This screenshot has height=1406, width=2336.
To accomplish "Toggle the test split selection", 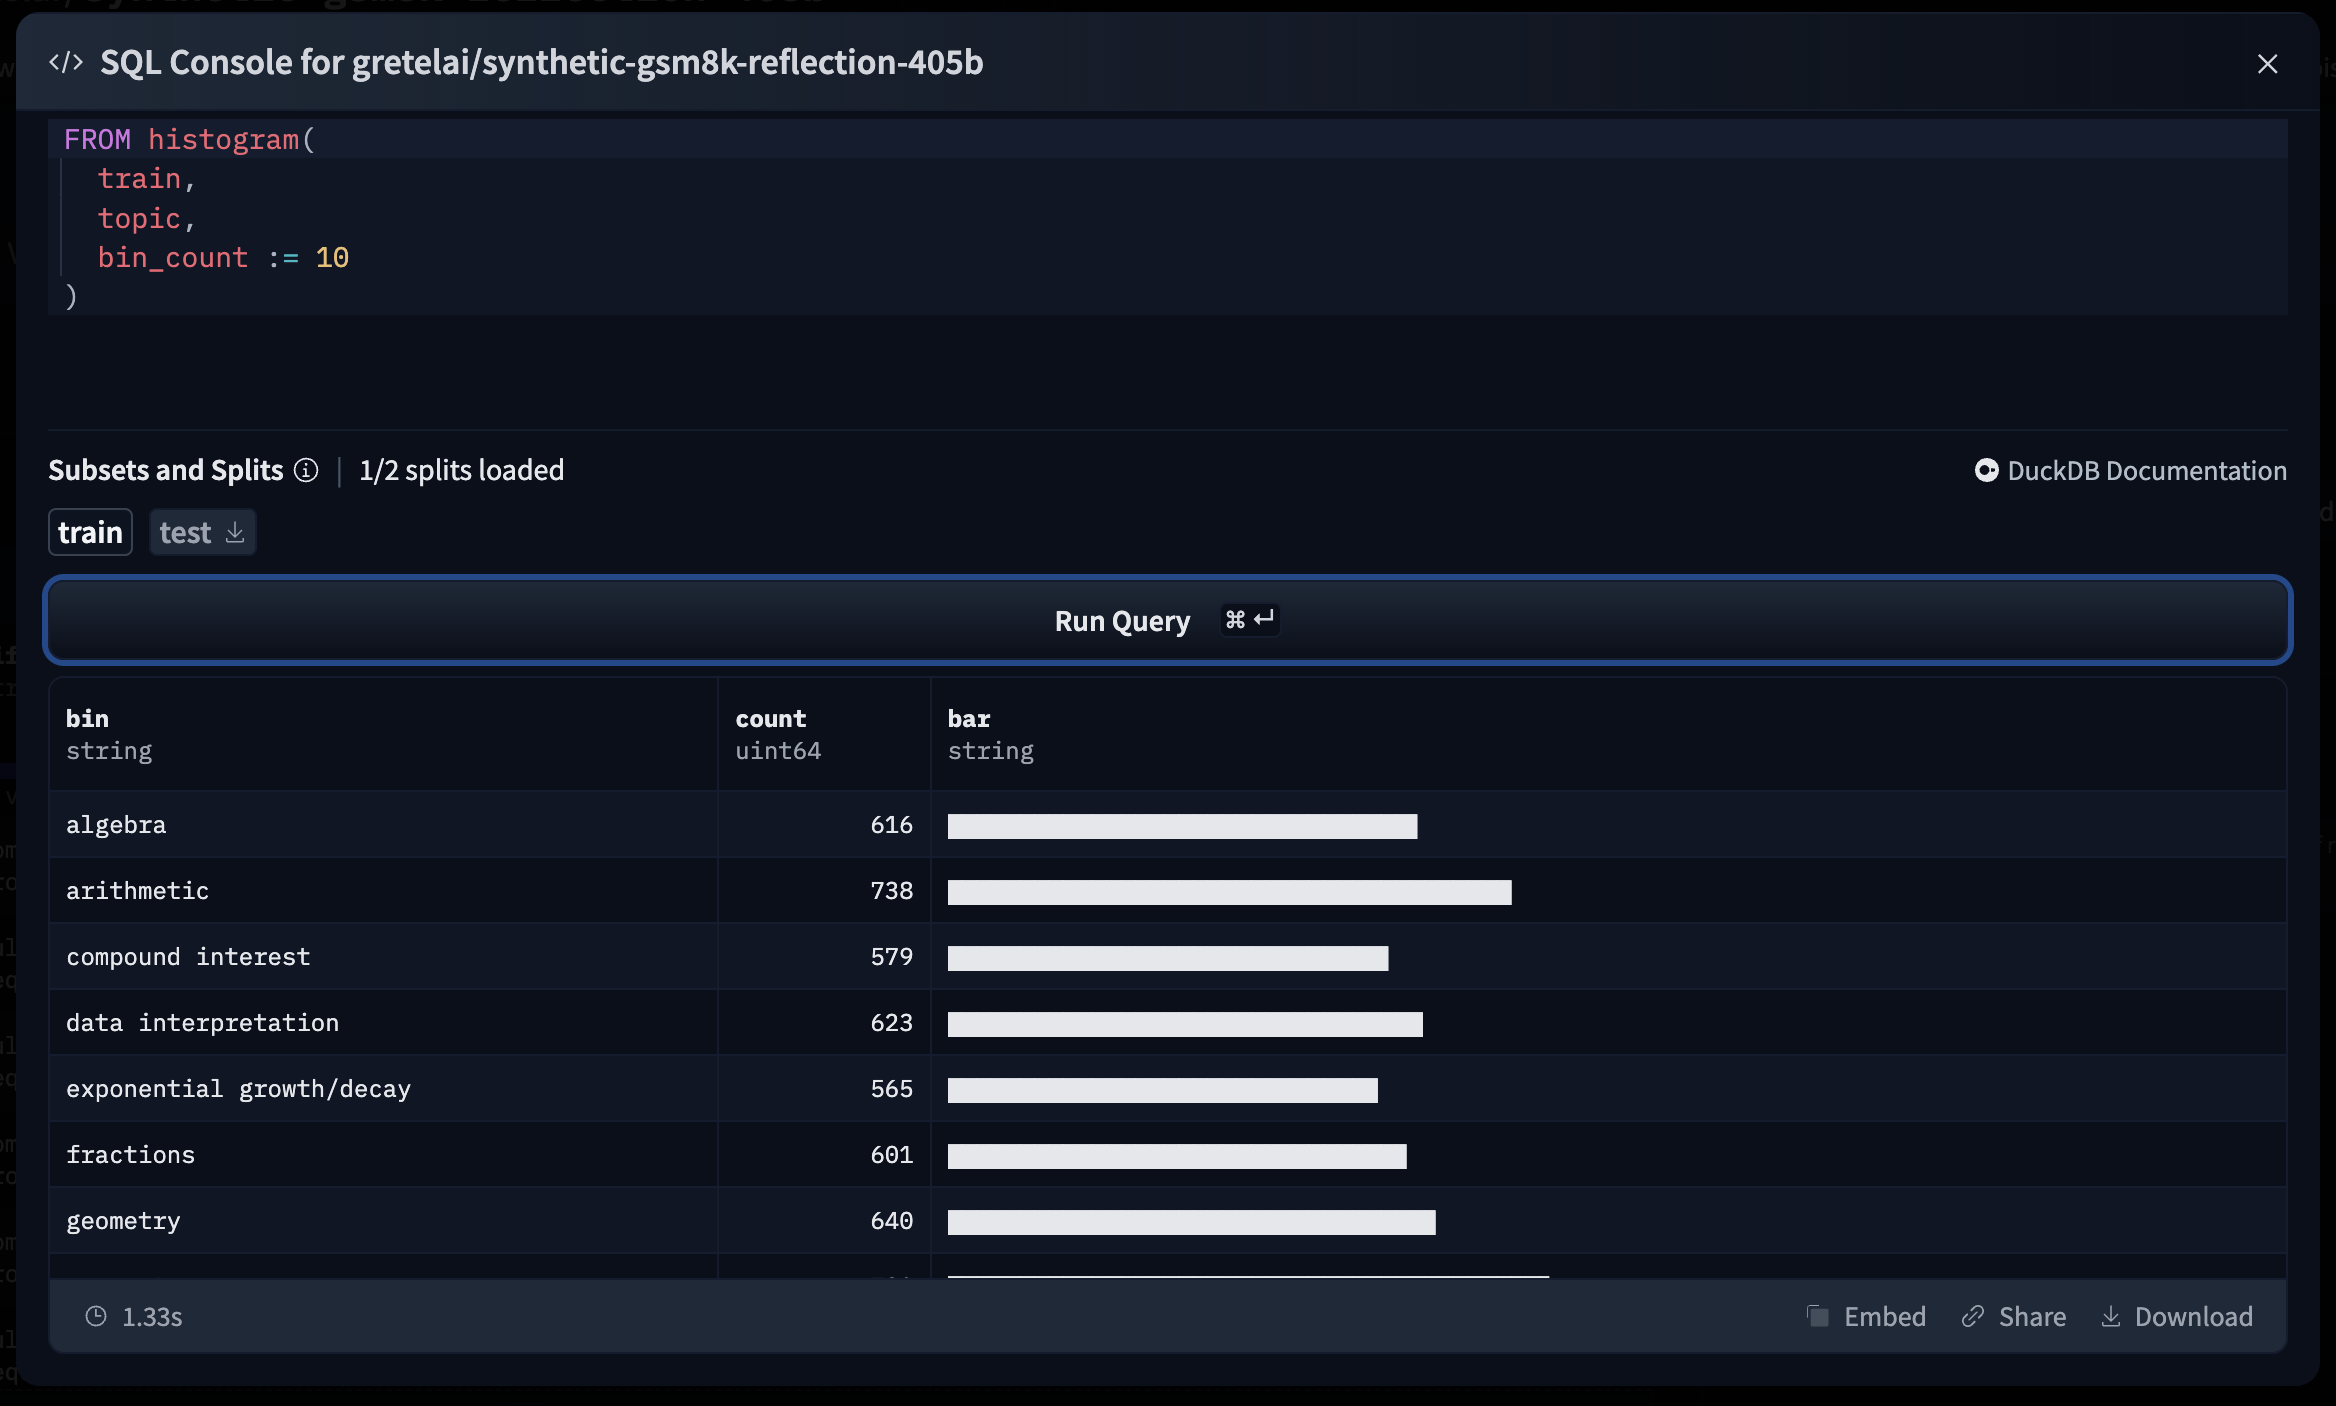I will coord(184,532).
